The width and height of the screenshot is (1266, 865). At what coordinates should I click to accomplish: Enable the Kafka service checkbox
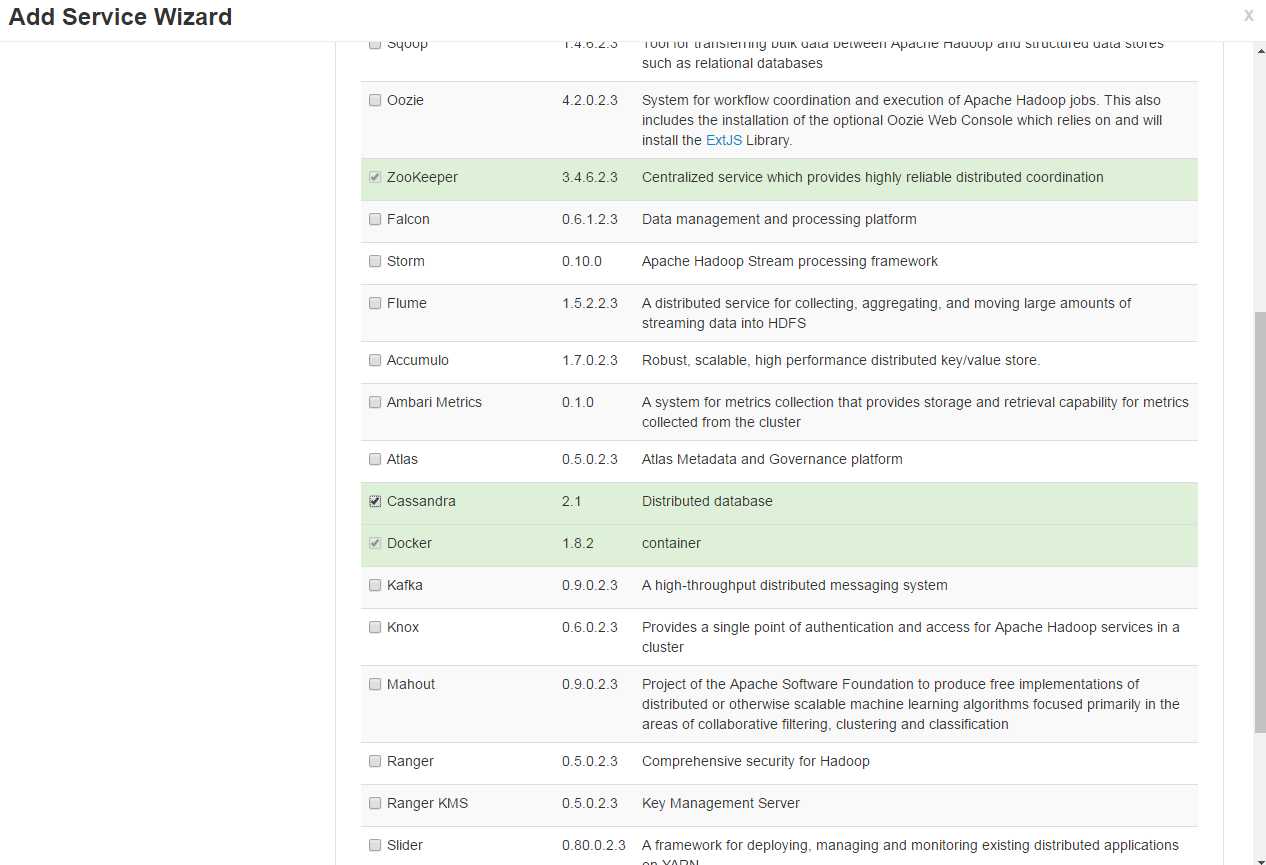375,585
